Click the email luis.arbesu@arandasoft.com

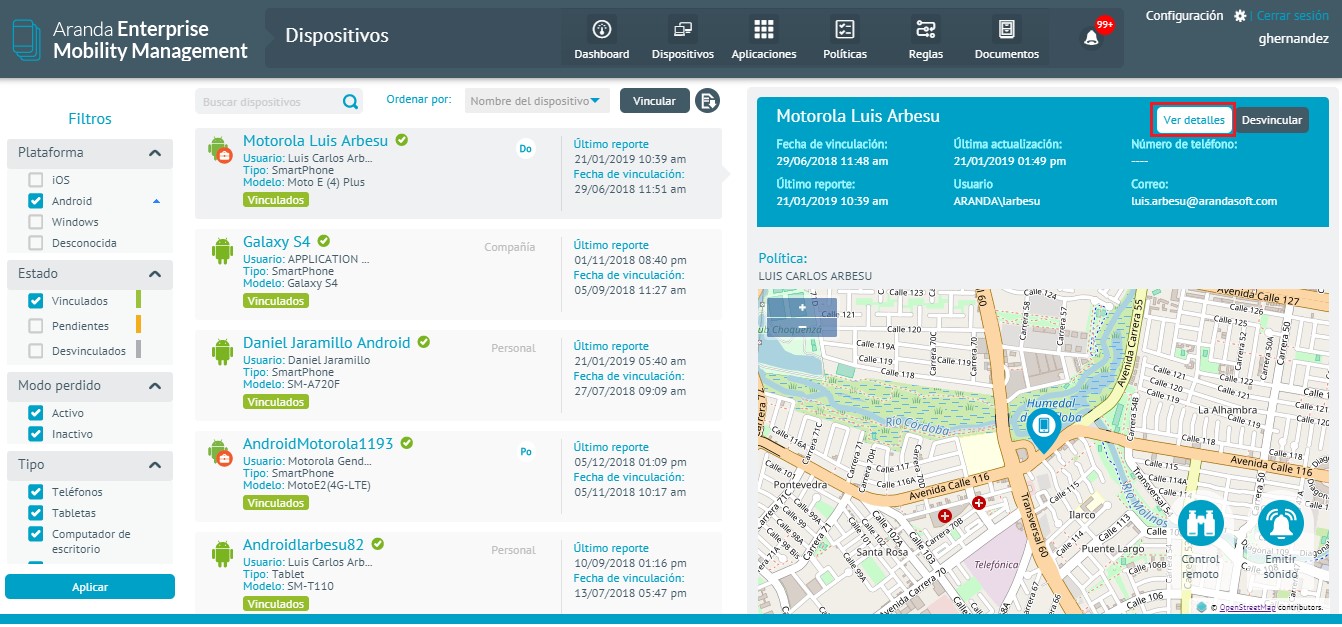(1204, 201)
